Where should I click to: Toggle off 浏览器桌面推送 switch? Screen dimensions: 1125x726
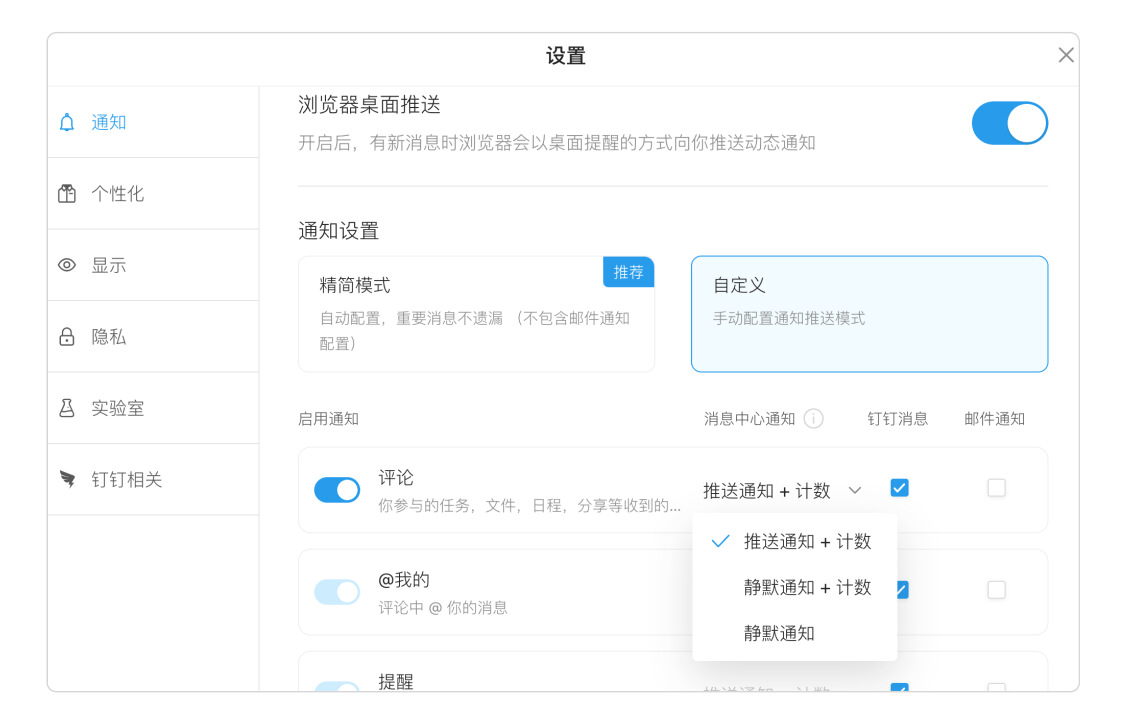[x=1009, y=123]
